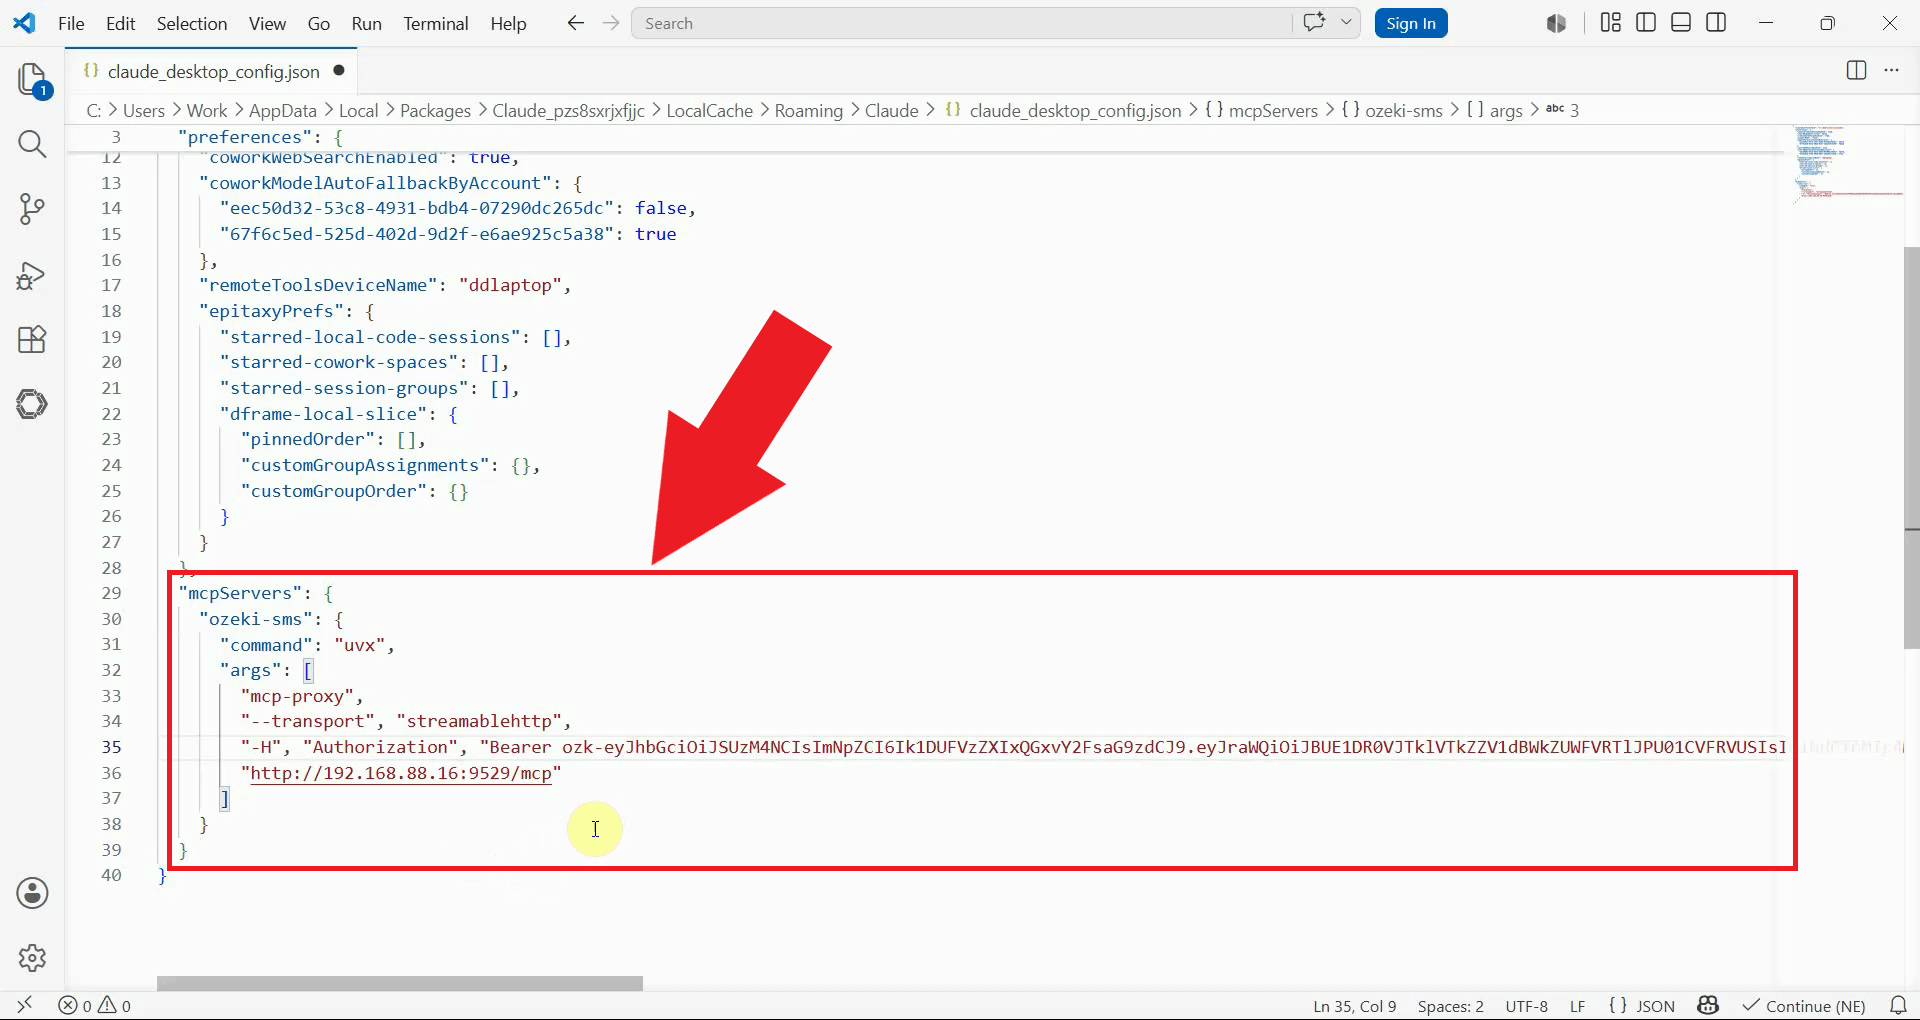The width and height of the screenshot is (1920, 1020).
Task: Click the "mcp-proxy" string on line 33
Action: click(x=297, y=696)
